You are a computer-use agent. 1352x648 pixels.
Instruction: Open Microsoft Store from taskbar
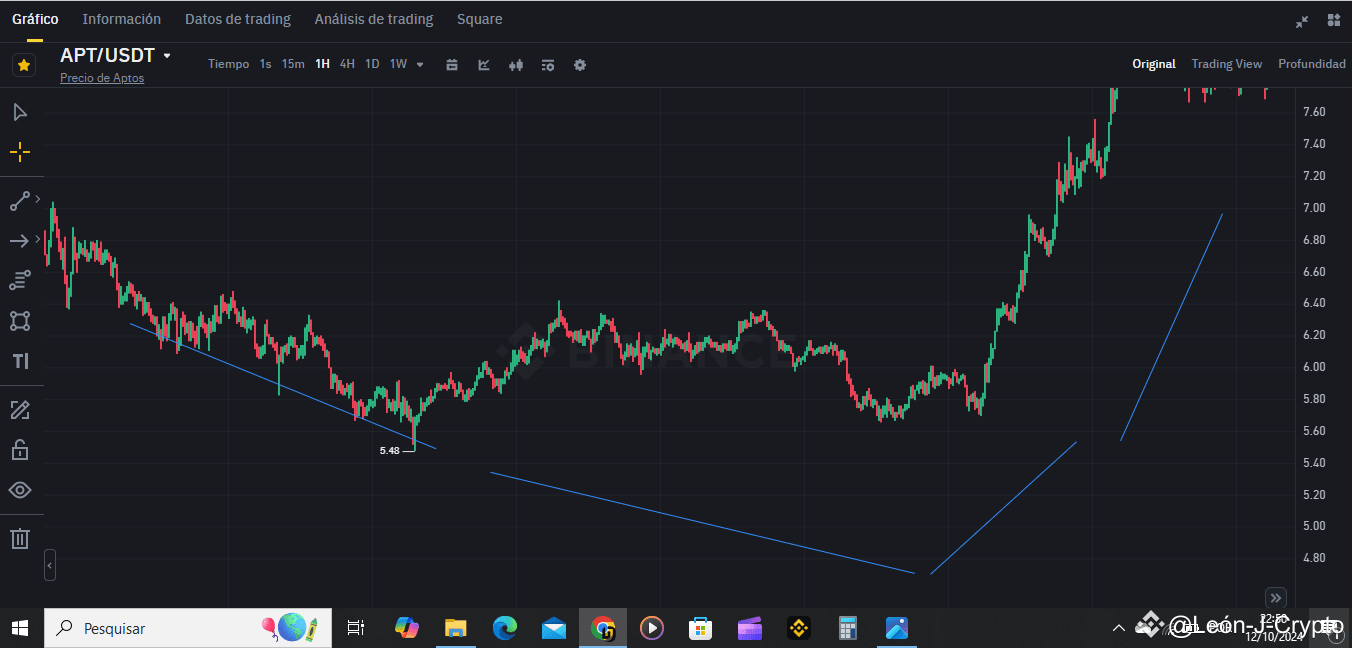[701, 628]
